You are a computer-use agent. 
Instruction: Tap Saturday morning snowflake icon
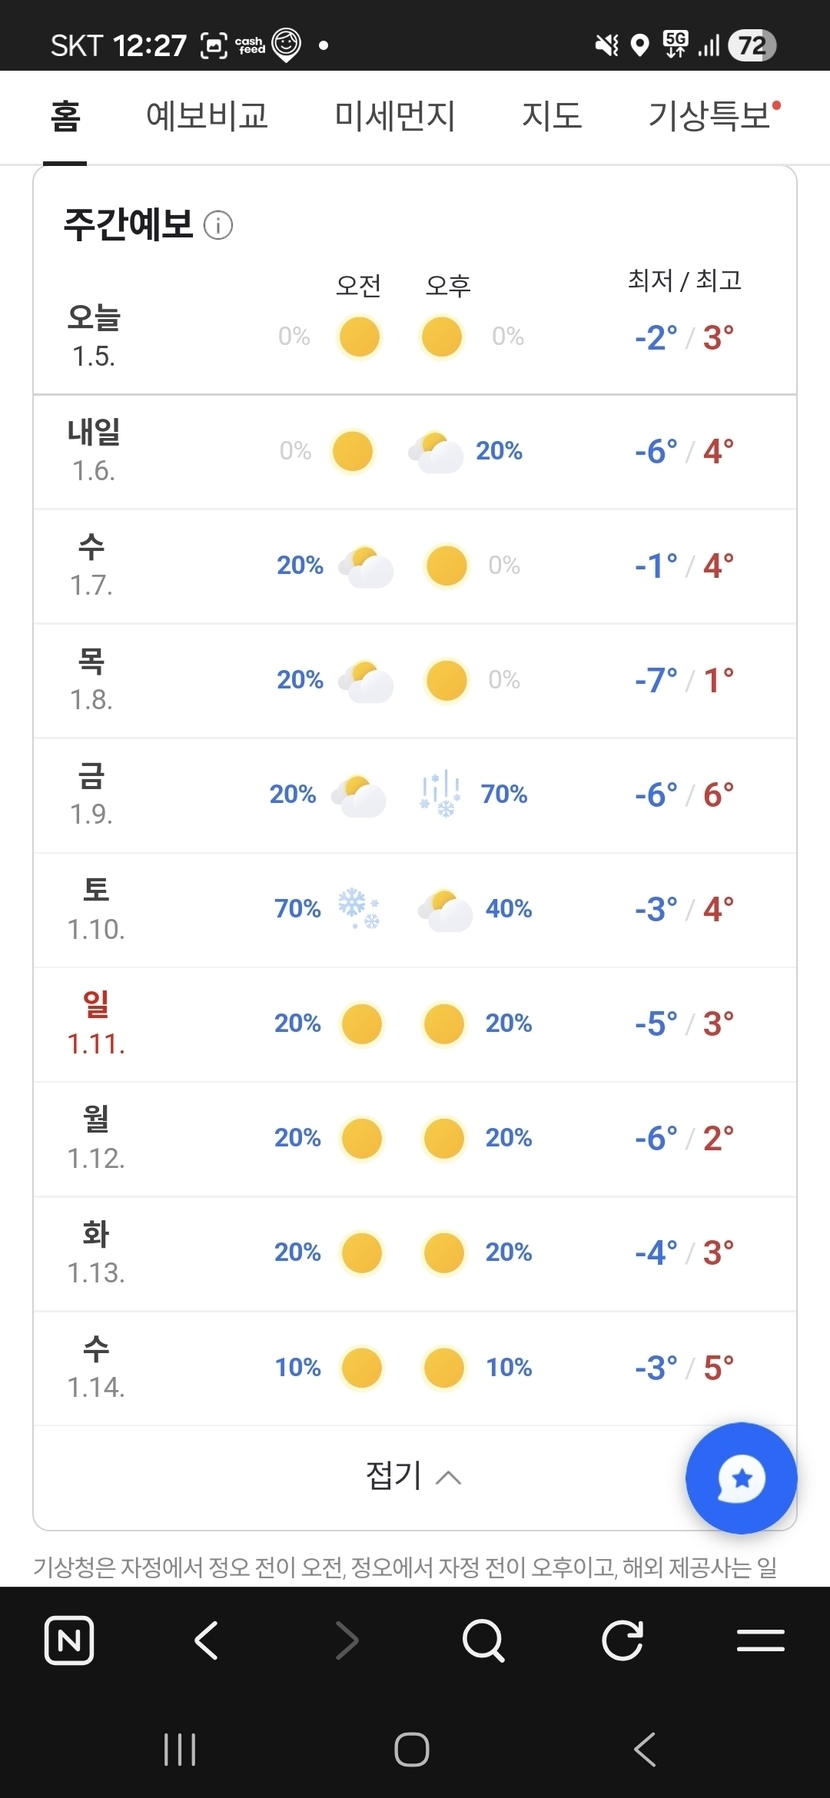[358, 909]
